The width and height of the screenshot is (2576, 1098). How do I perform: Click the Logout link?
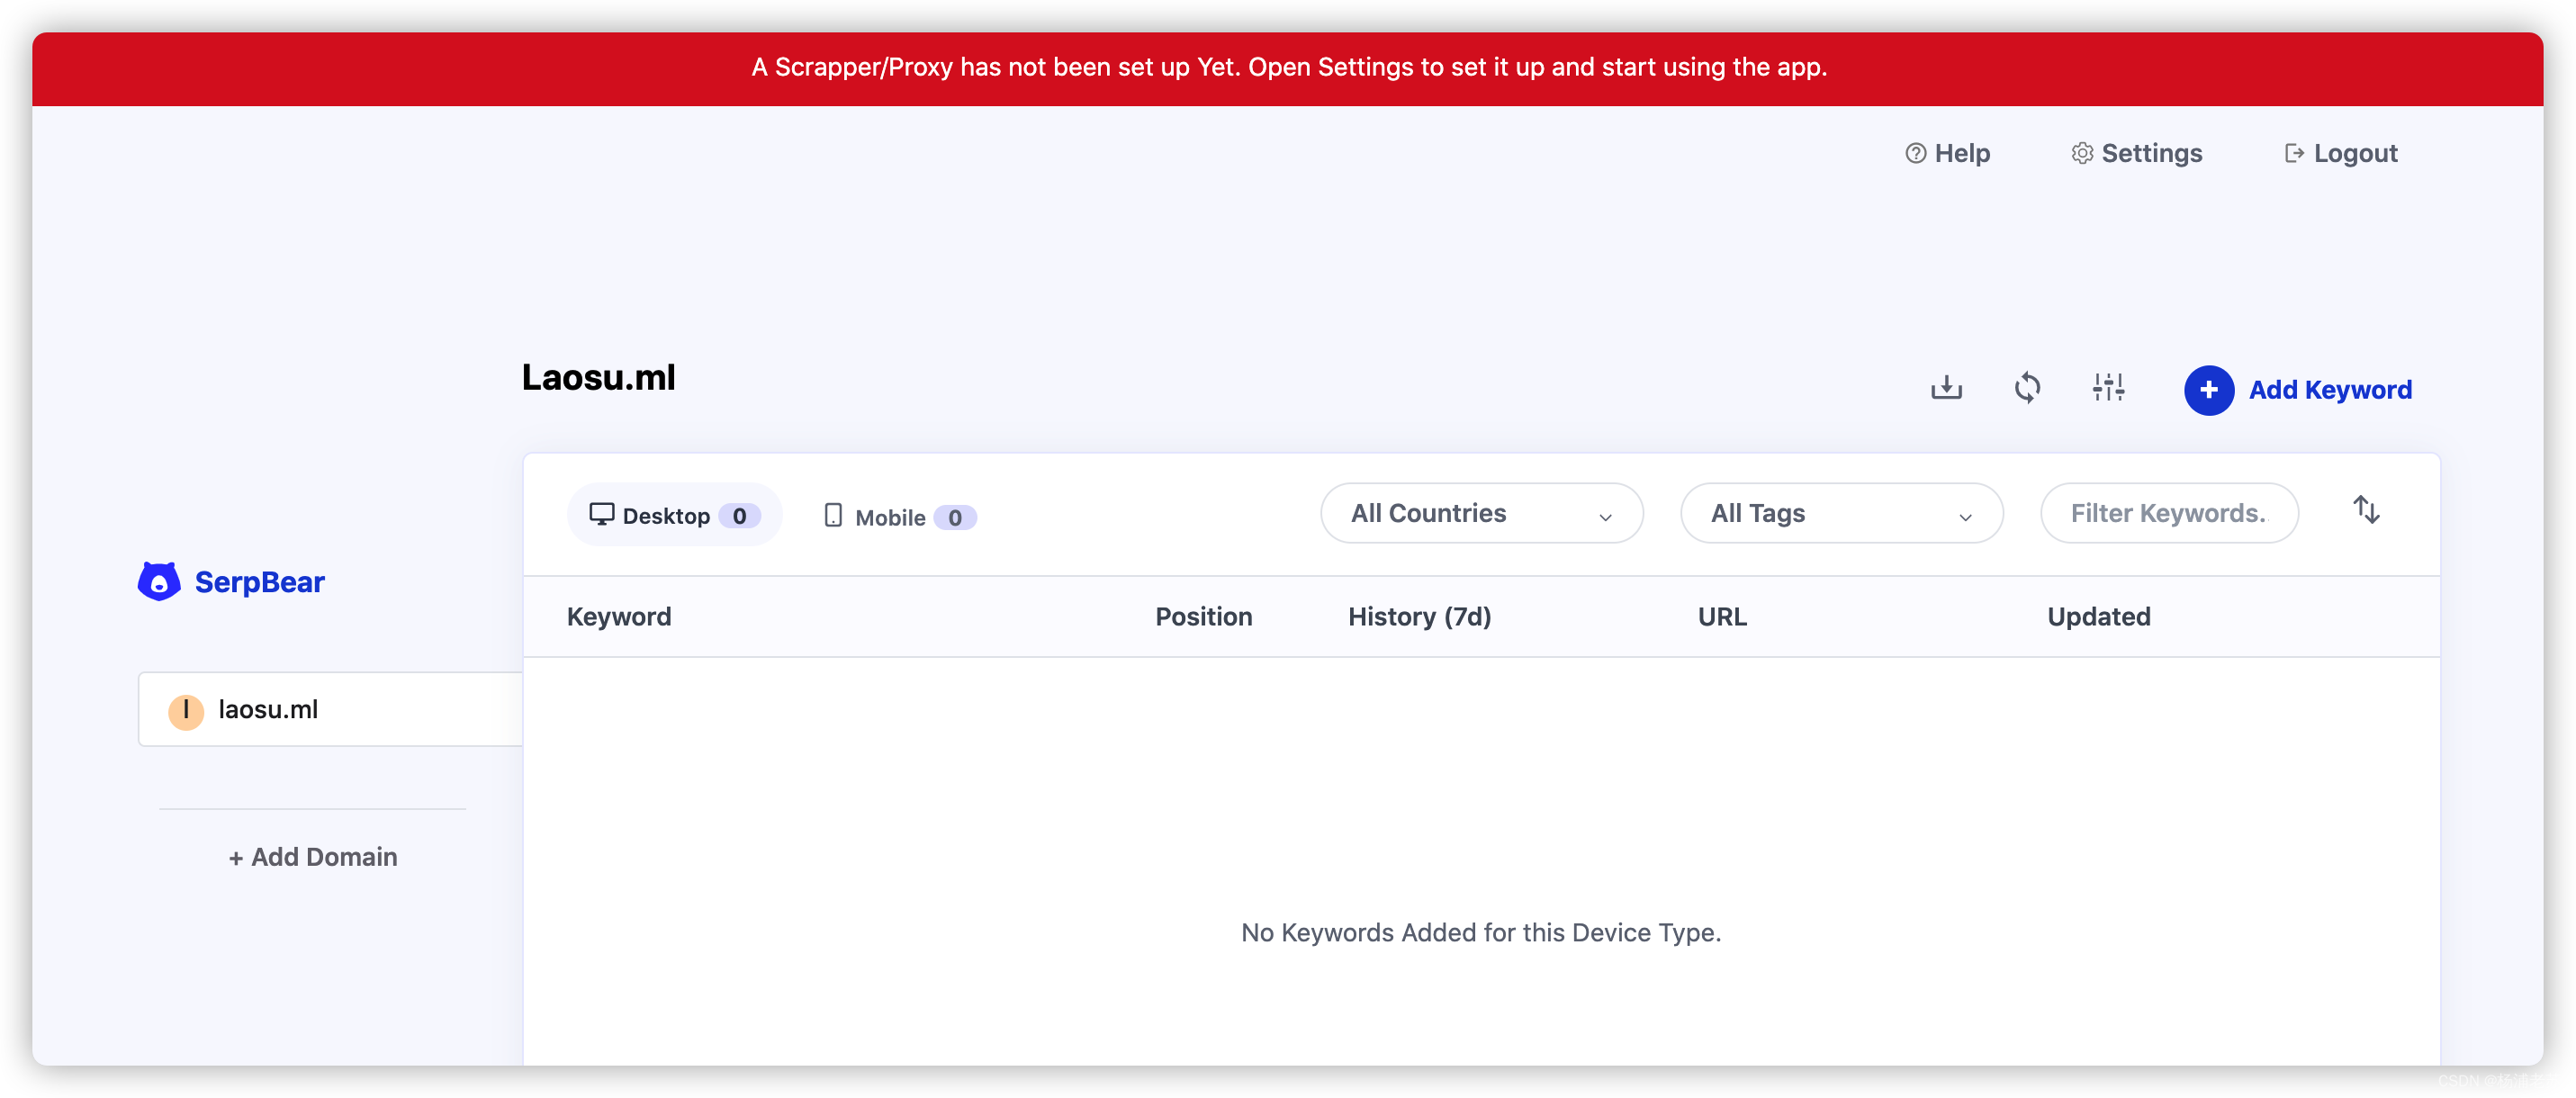point(2340,153)
